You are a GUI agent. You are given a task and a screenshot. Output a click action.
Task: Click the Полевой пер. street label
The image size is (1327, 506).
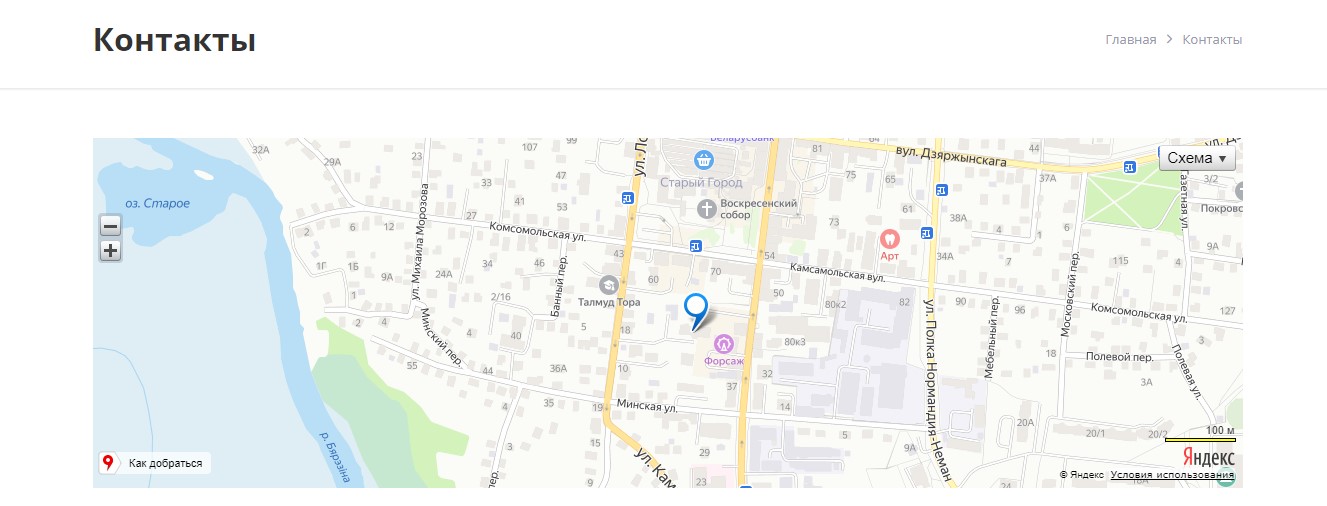(1120, 357)
